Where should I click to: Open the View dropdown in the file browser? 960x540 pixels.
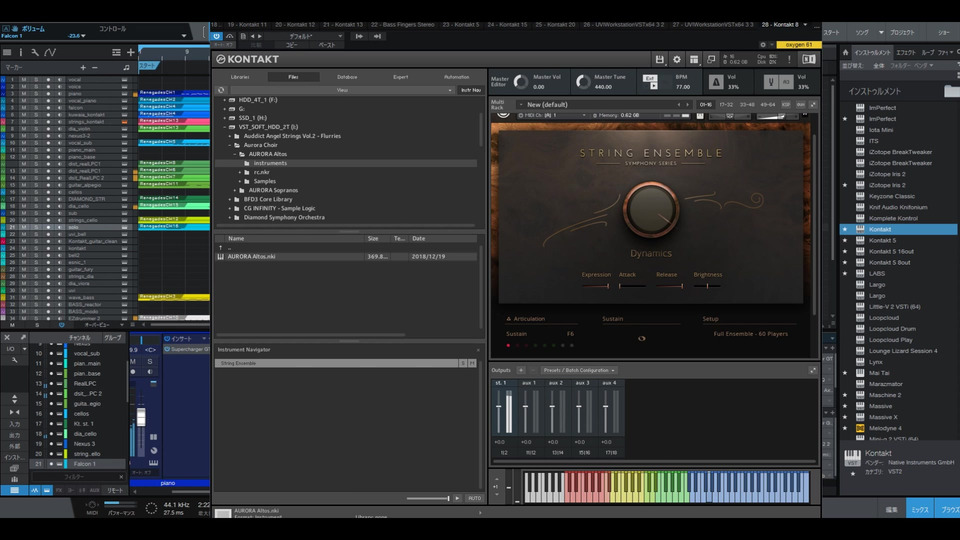tap(343, 90)
